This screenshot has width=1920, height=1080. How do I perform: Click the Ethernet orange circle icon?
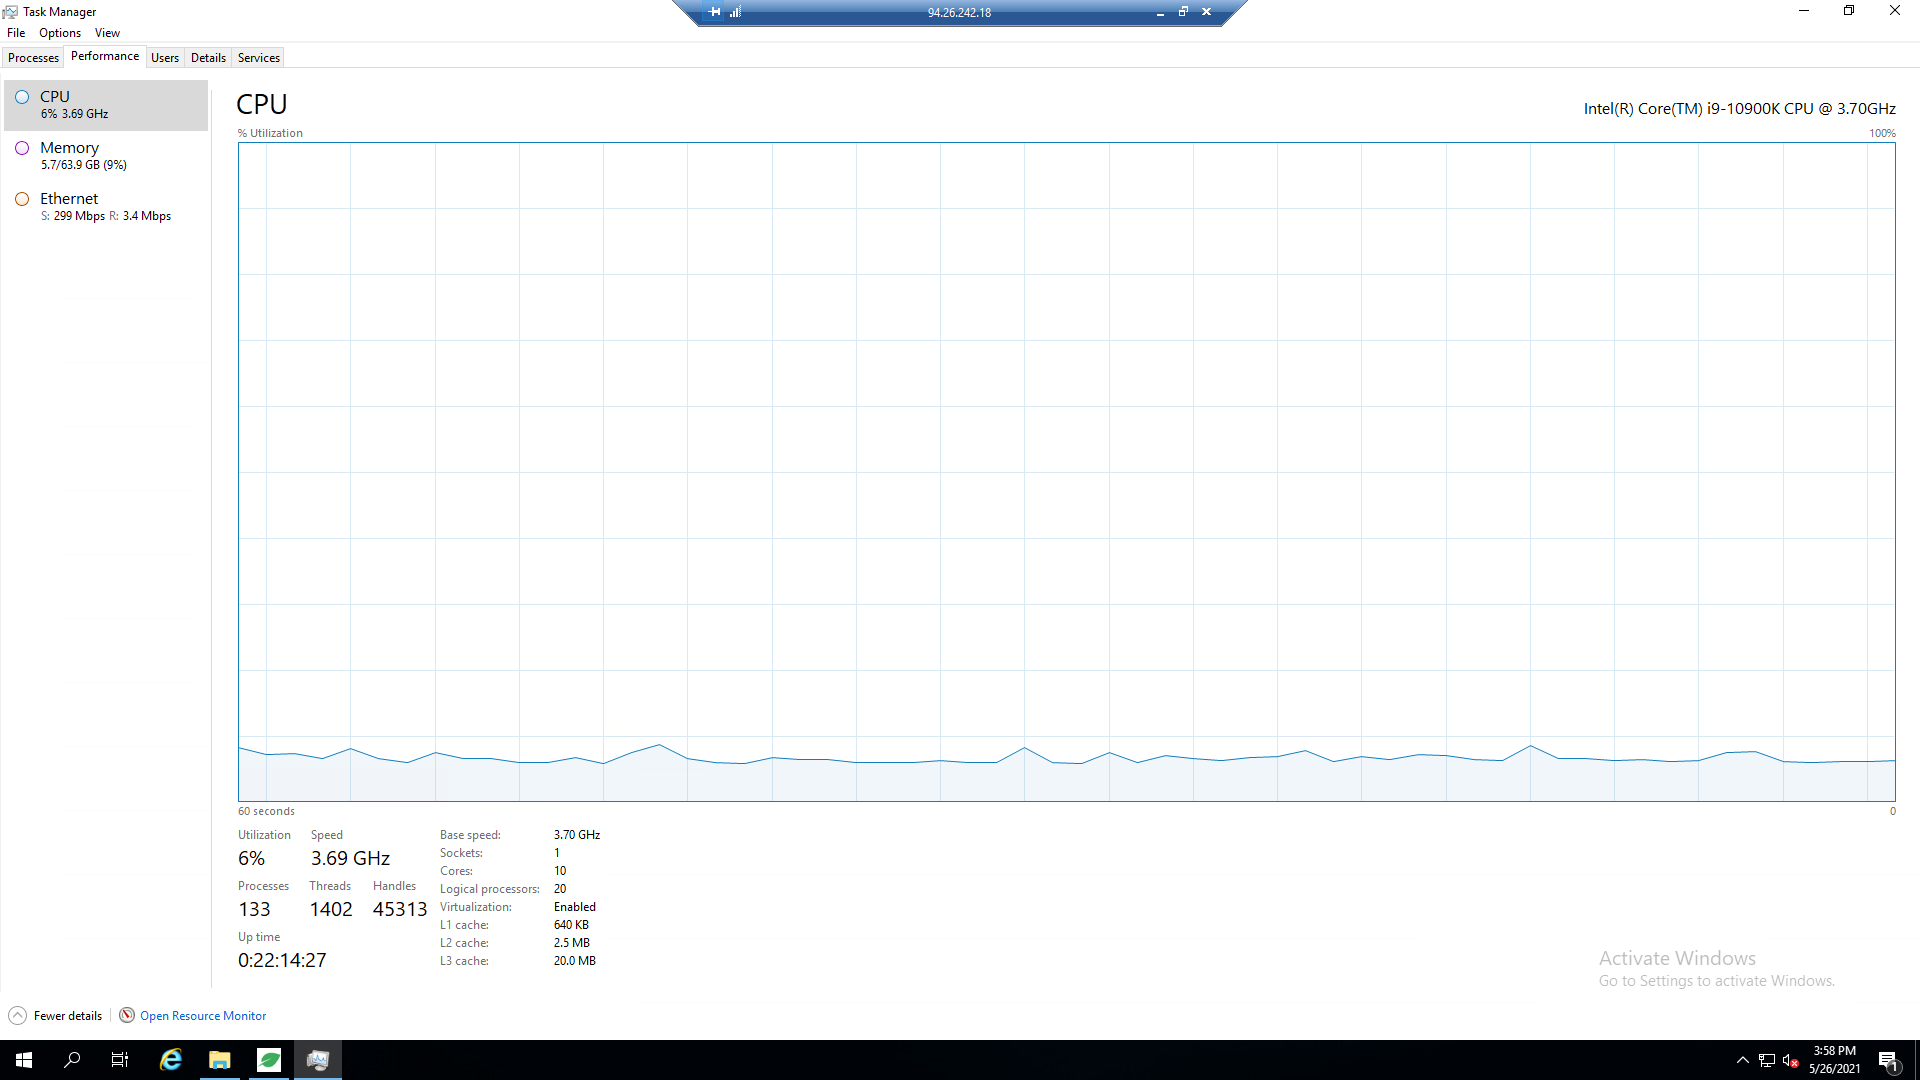click(22, 199)
